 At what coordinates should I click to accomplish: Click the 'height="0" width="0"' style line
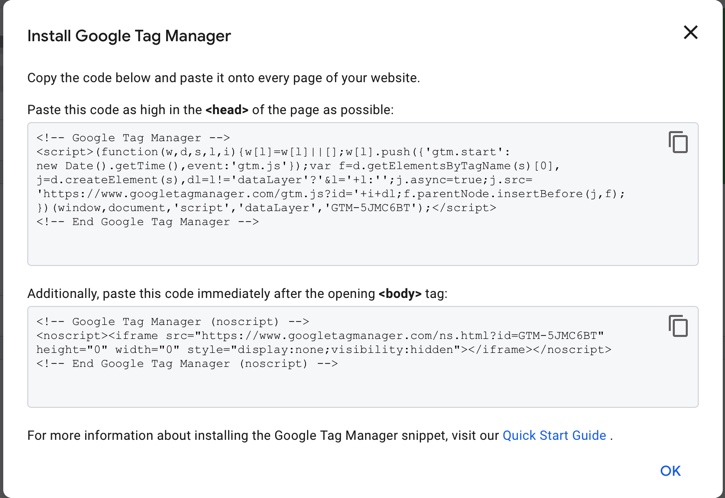(324, 350)
